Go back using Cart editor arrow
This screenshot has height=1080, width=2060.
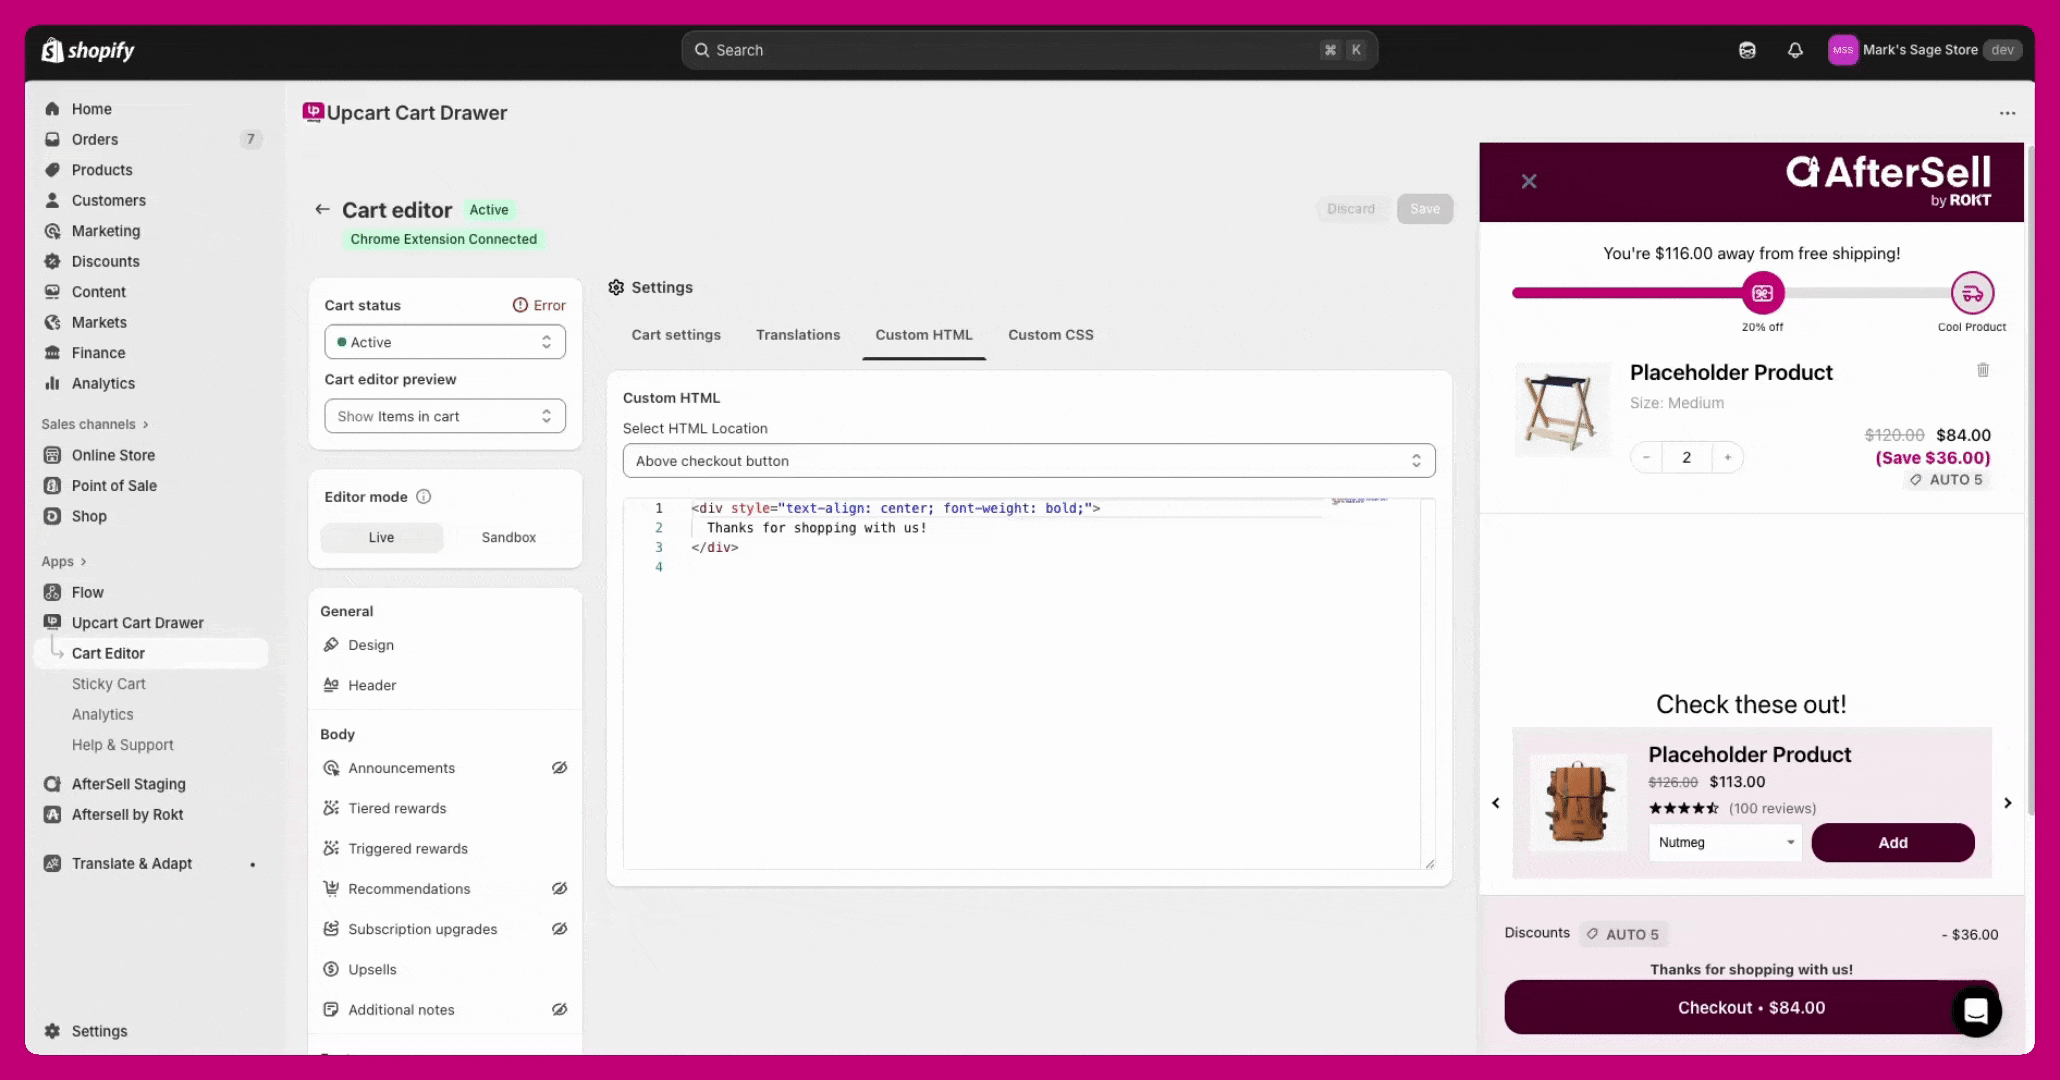click(x=322, y=209)
